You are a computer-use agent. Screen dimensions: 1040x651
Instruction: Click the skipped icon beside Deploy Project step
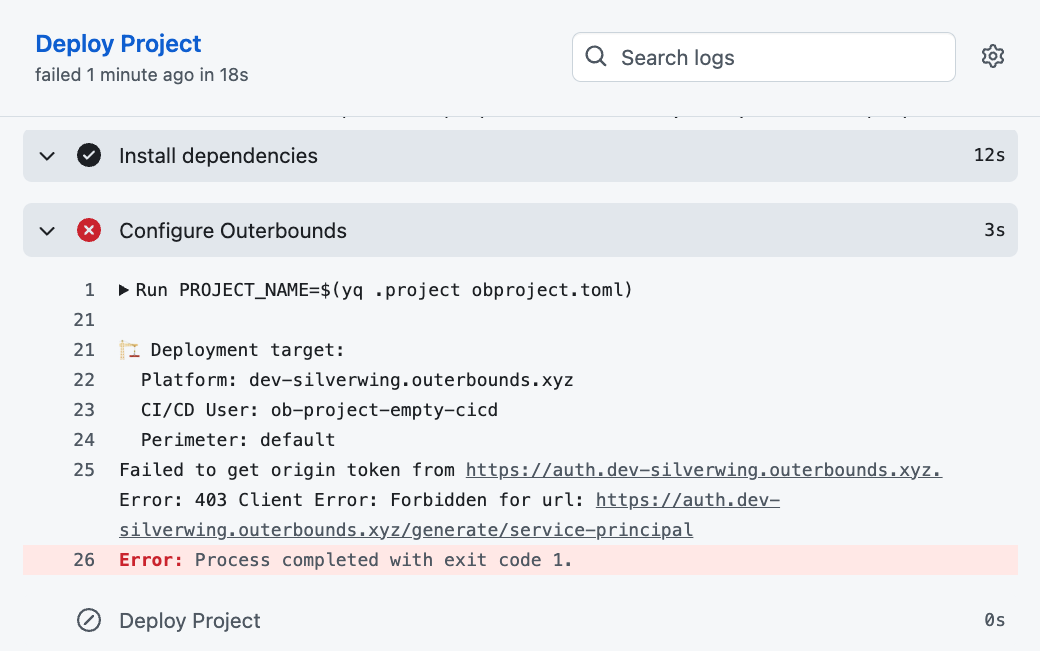(89, 620)
